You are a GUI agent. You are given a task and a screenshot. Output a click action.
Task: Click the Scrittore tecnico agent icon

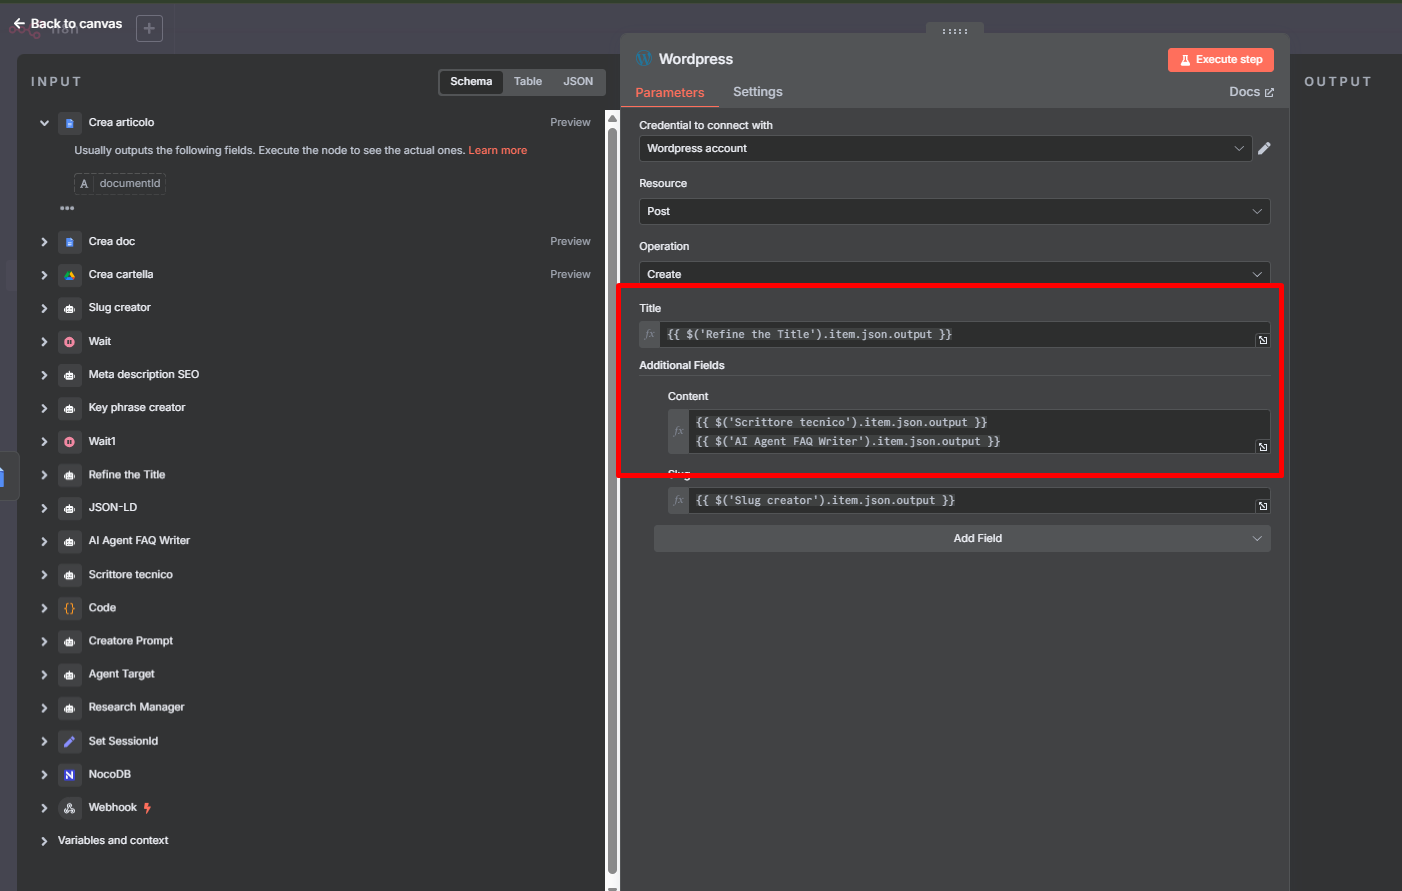tap(69, 575)
